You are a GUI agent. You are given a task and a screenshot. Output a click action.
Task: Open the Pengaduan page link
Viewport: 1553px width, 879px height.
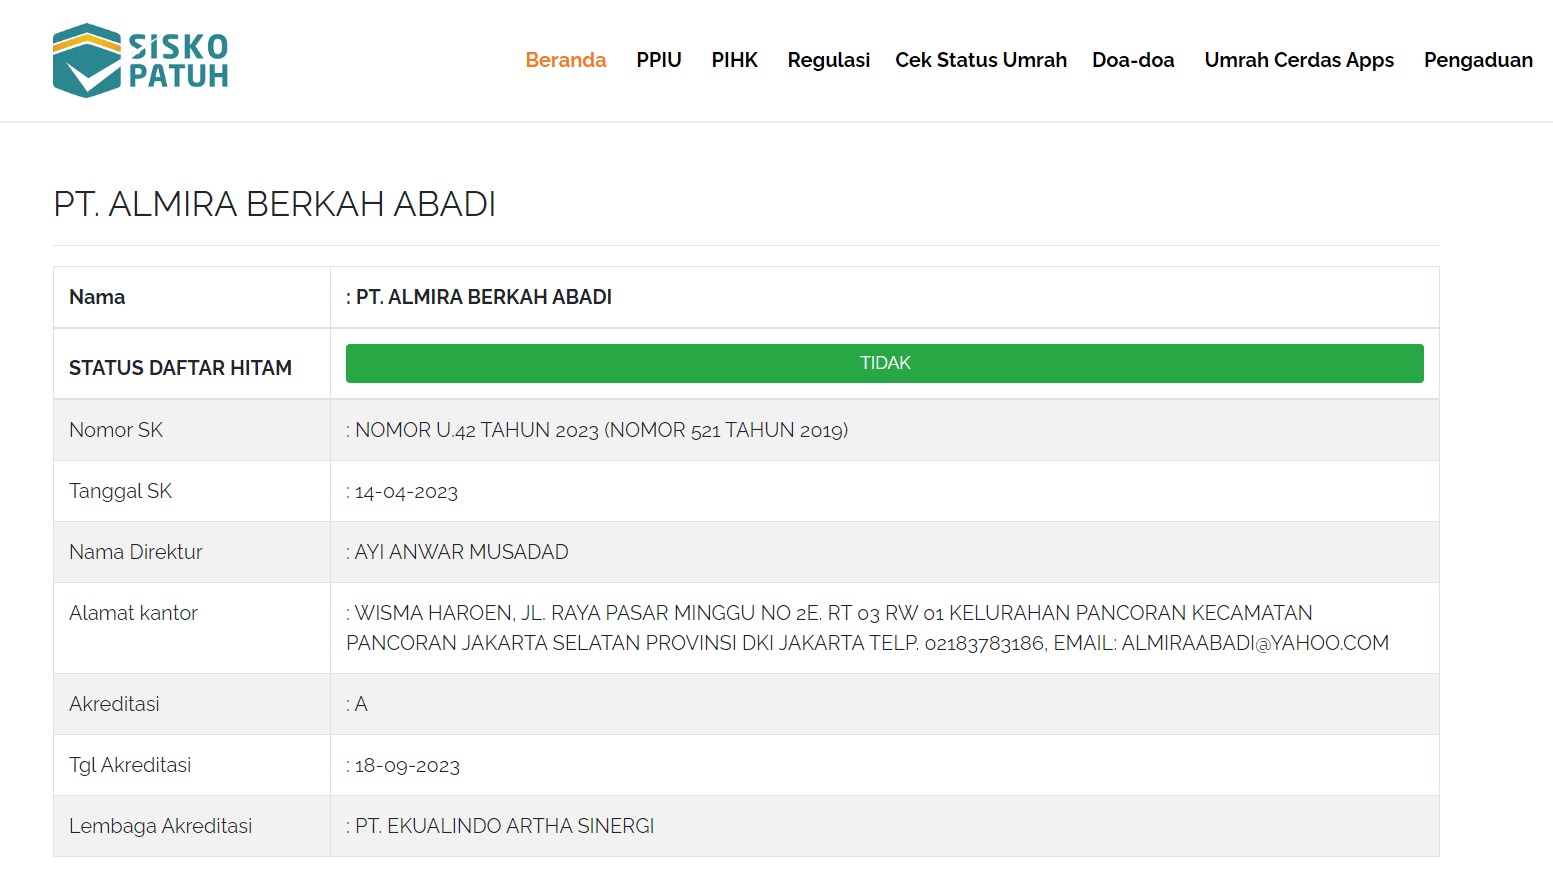coord(1478,60)
